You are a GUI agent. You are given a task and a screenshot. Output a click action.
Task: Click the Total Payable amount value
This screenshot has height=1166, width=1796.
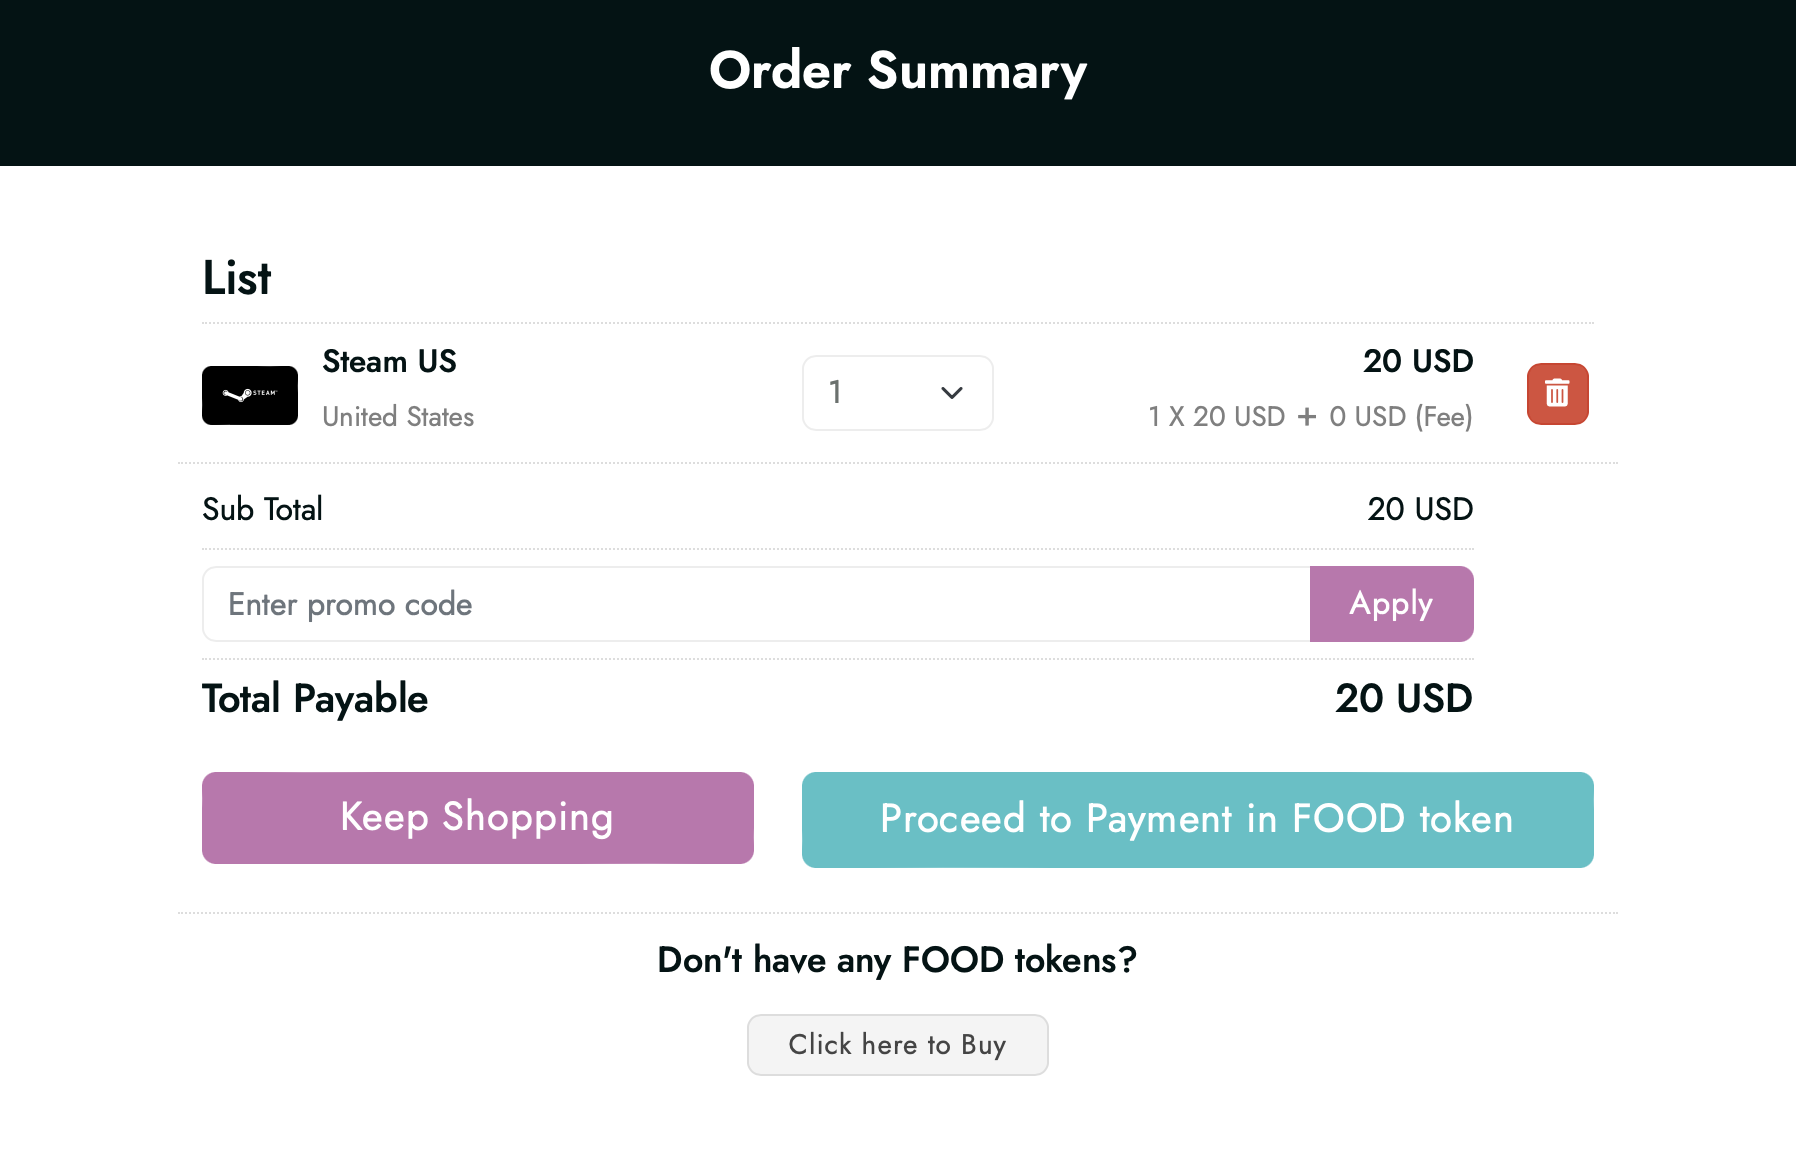[x=1403, y=699]
